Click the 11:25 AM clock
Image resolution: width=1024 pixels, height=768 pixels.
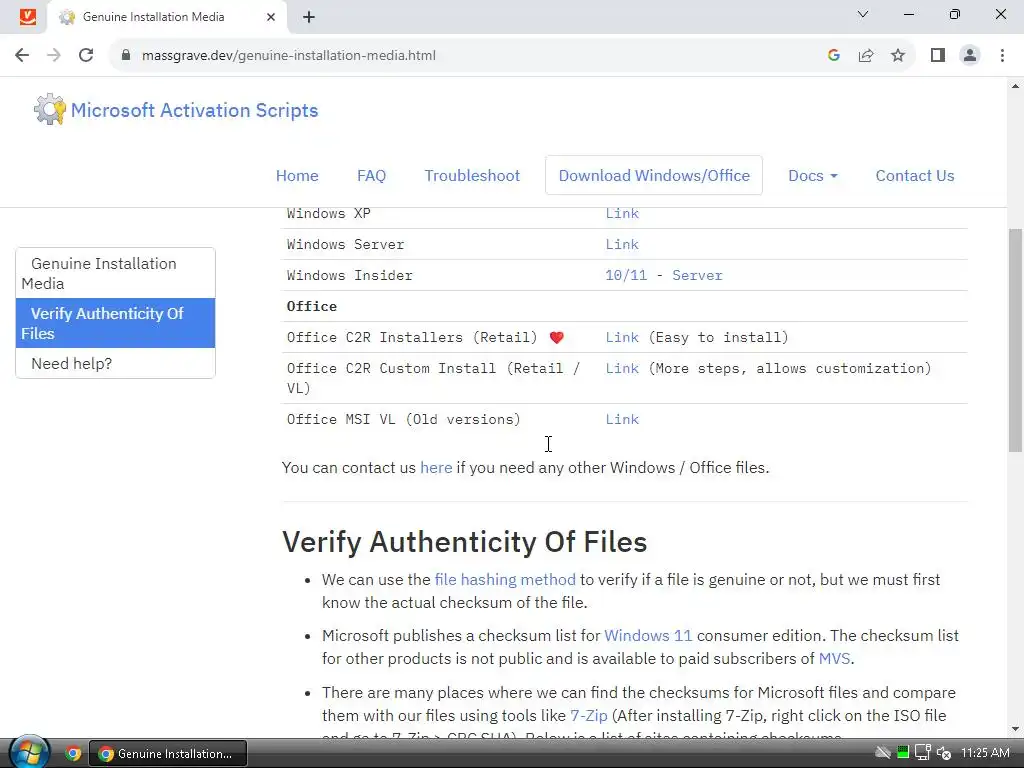coord(985,753)
